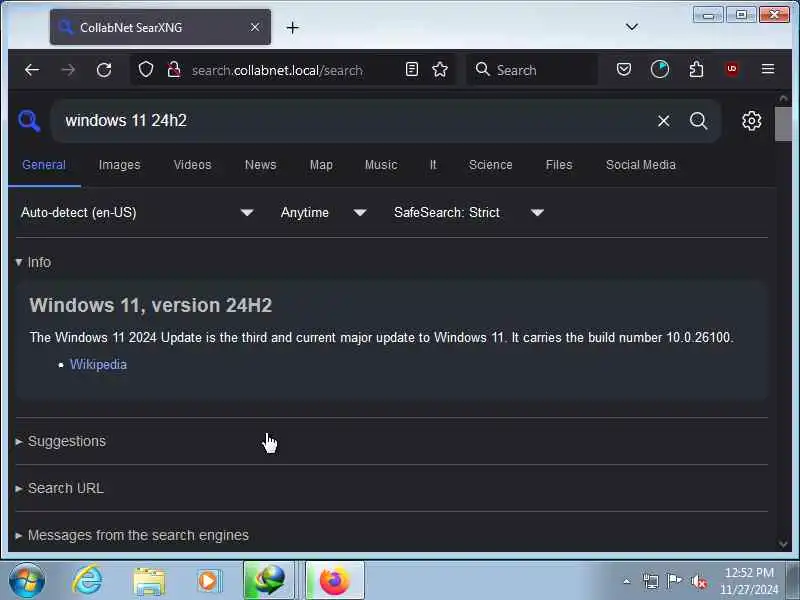
Task: Expand the Suggestions section
Action: coord(61,441)
